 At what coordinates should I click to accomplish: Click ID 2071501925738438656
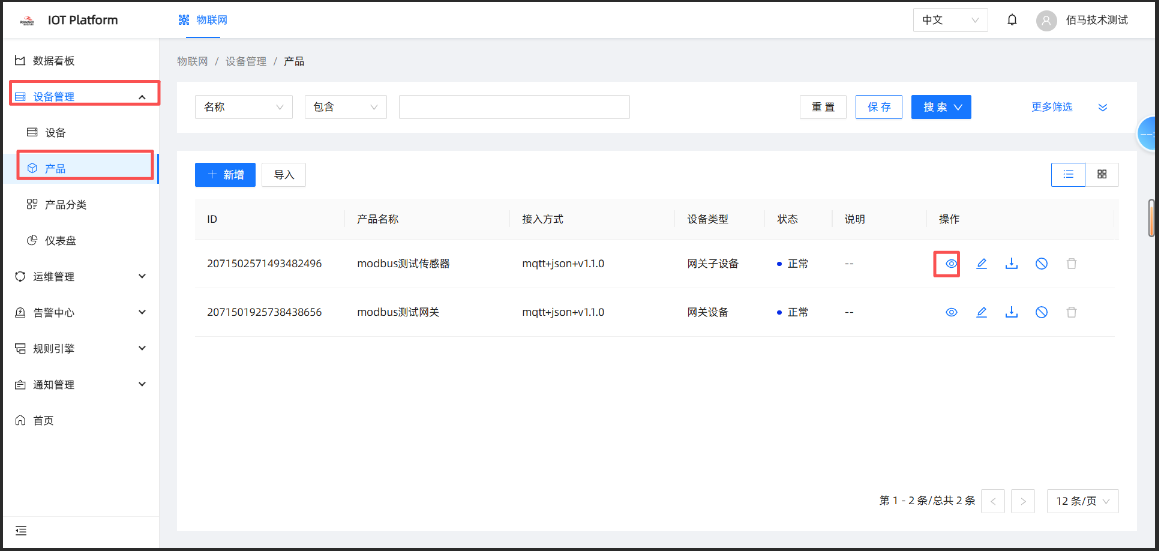click(x=265, y=312)
